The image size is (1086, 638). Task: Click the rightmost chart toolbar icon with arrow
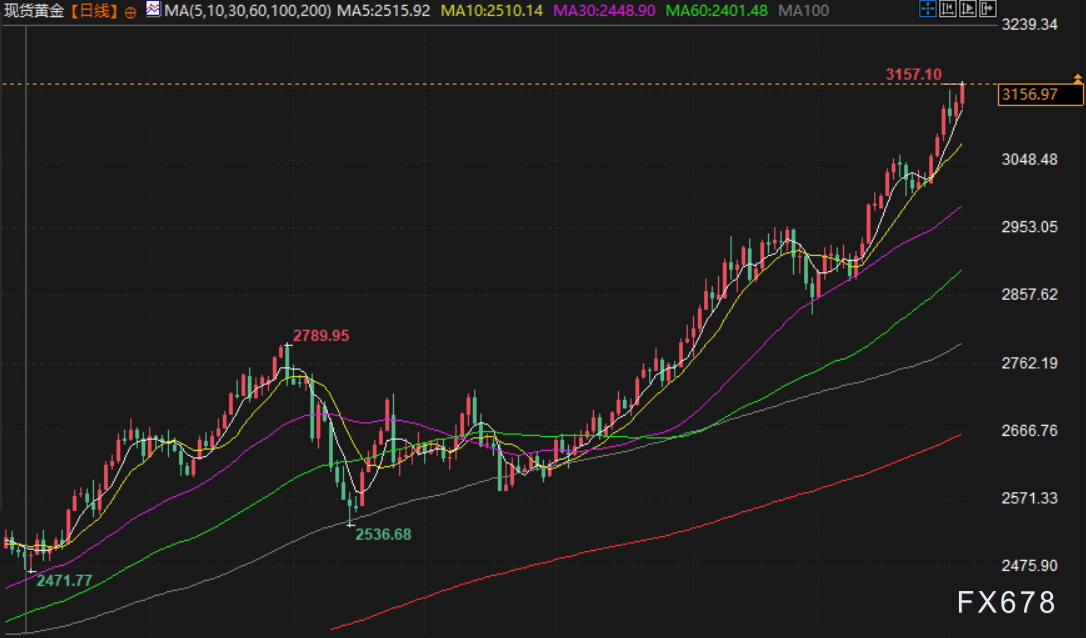coord(988,11)
